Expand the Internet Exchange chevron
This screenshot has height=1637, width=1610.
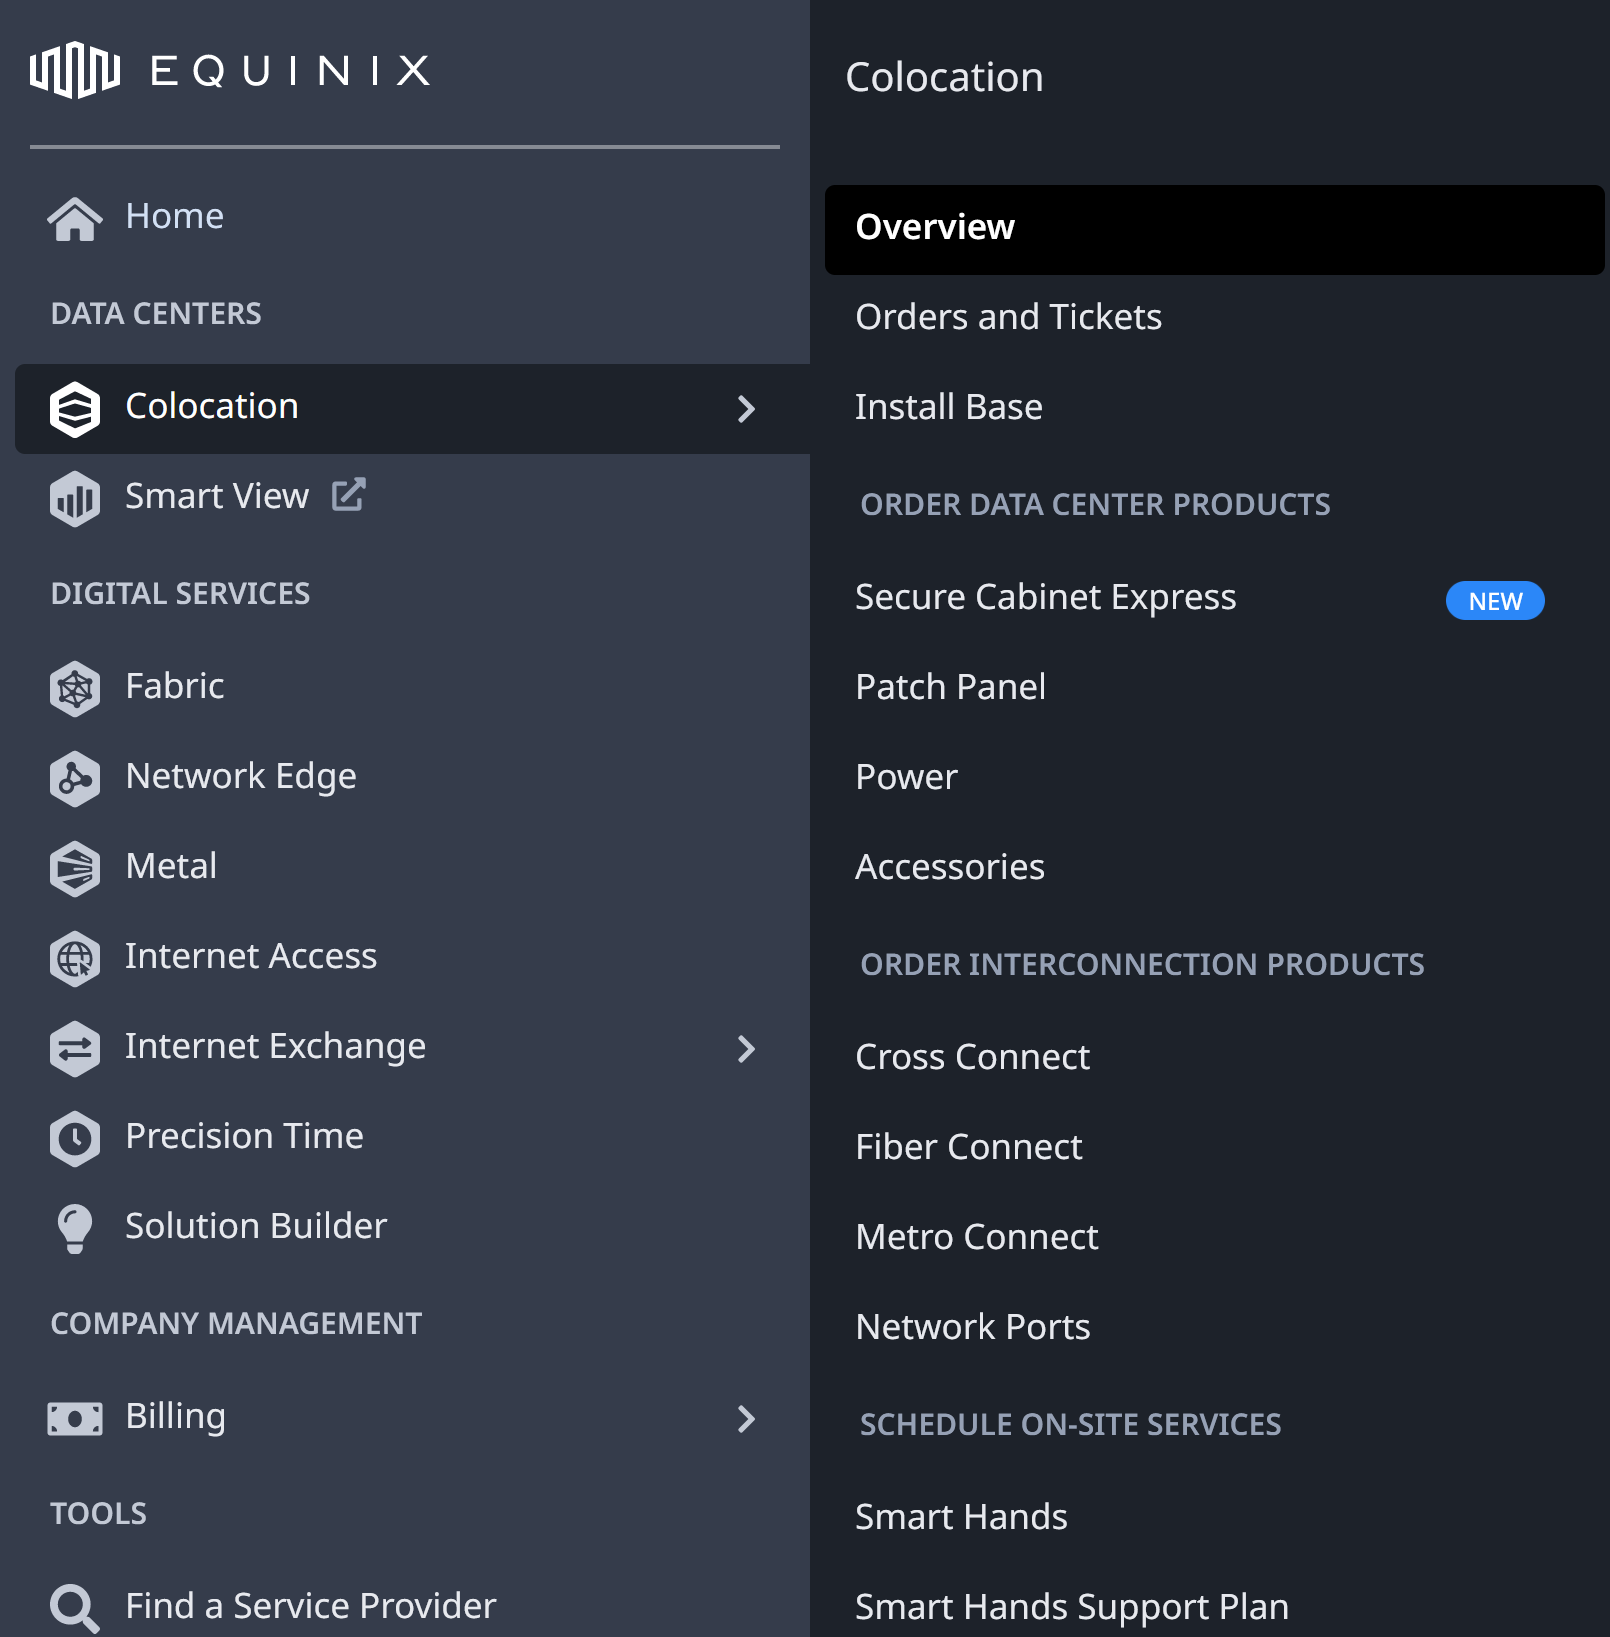coord(746,1048)
